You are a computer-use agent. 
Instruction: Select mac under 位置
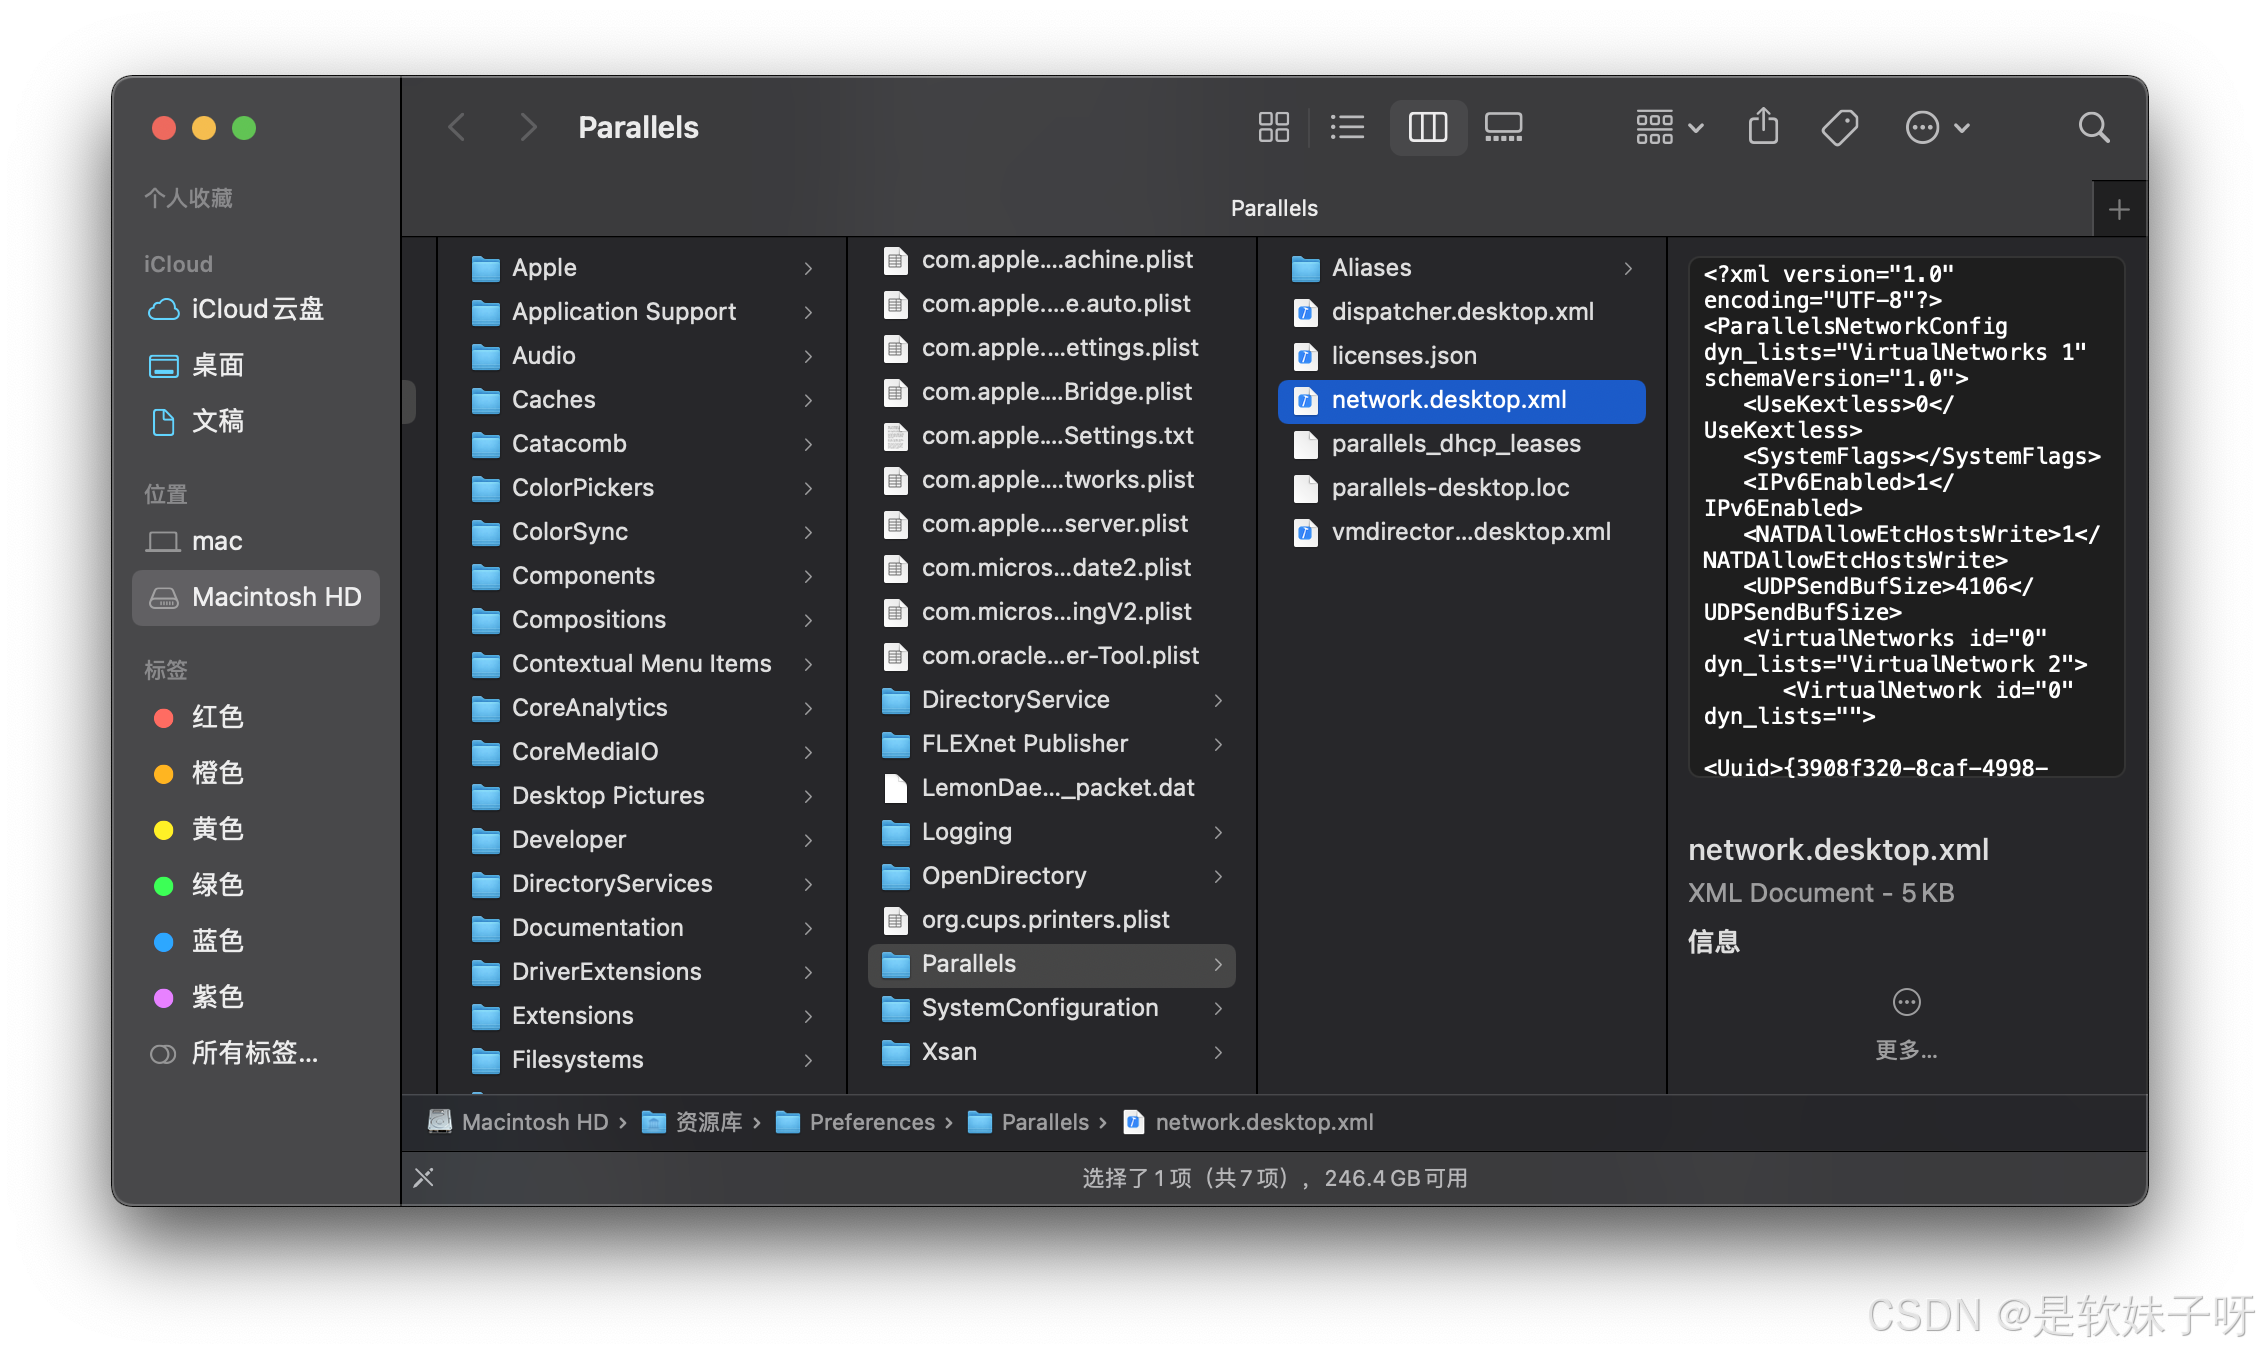pyautogui.click(x=256, y=541)
